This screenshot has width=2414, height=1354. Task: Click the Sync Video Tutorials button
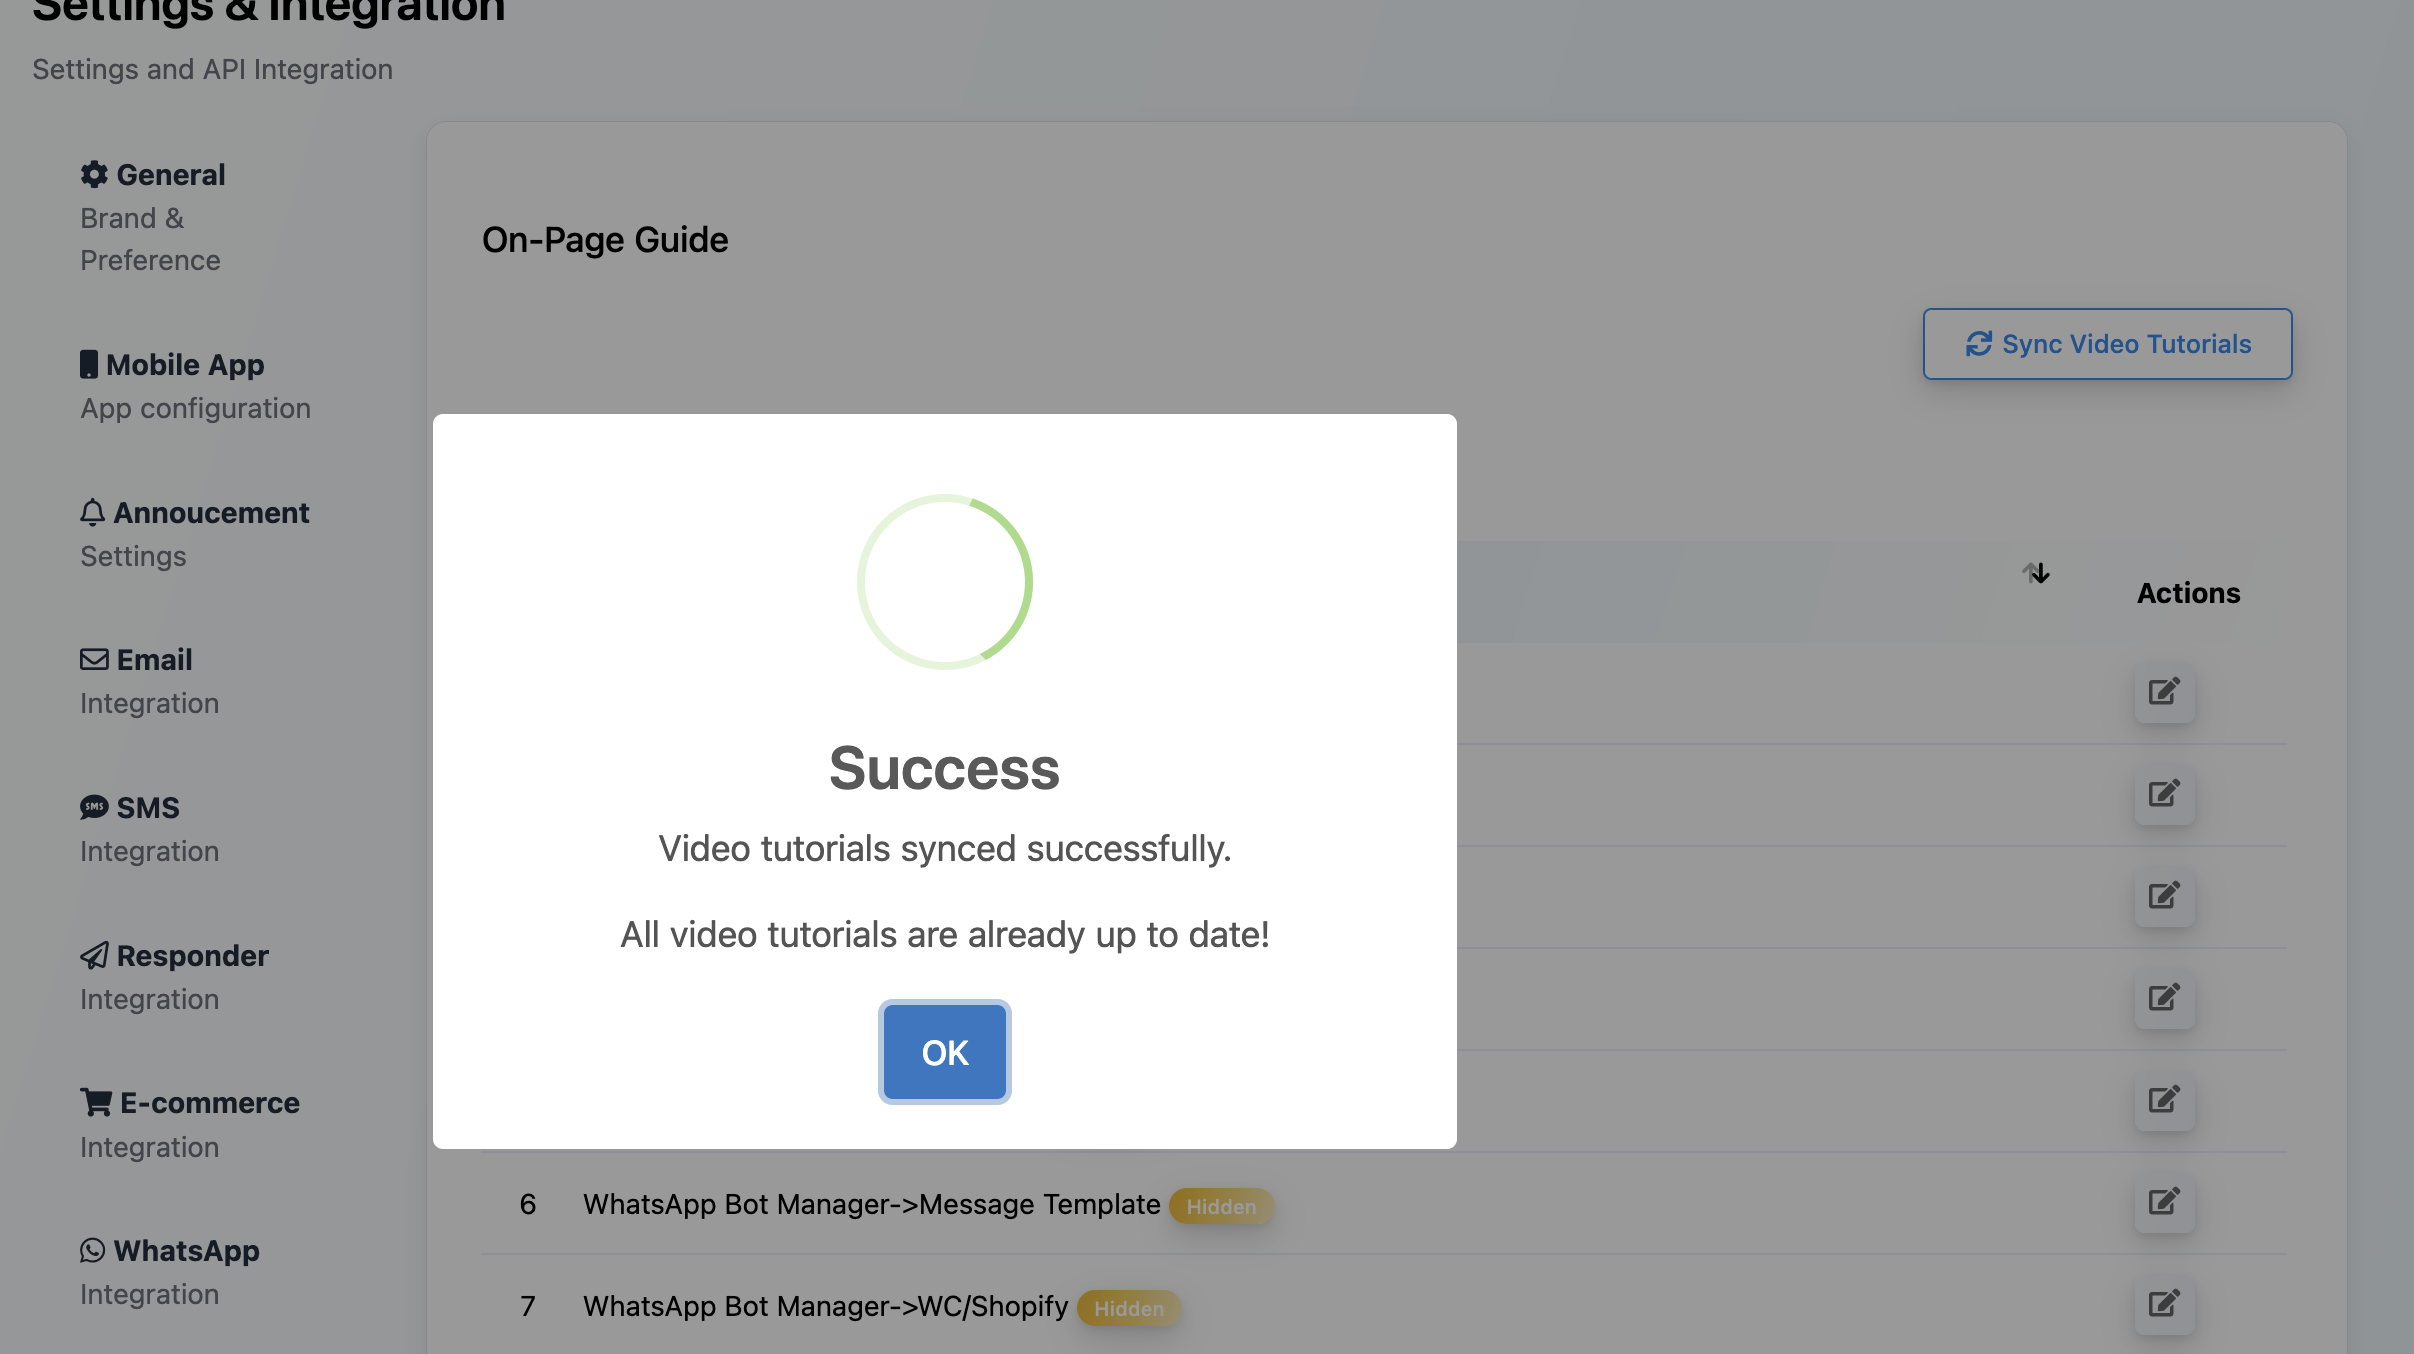(x=2107, y=344)
